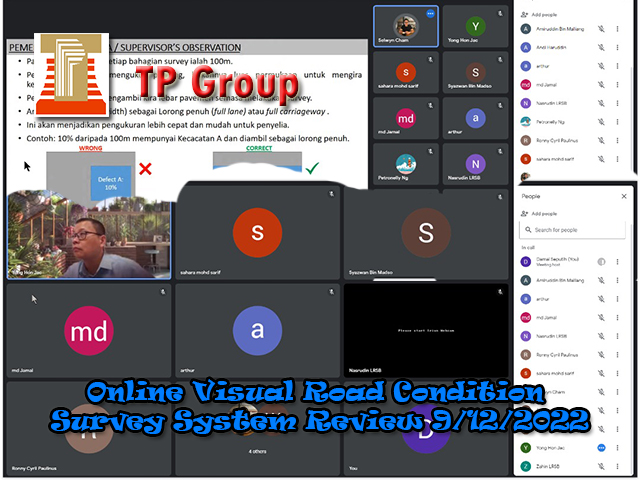Select the "In call" section heading

click(529, 246)
